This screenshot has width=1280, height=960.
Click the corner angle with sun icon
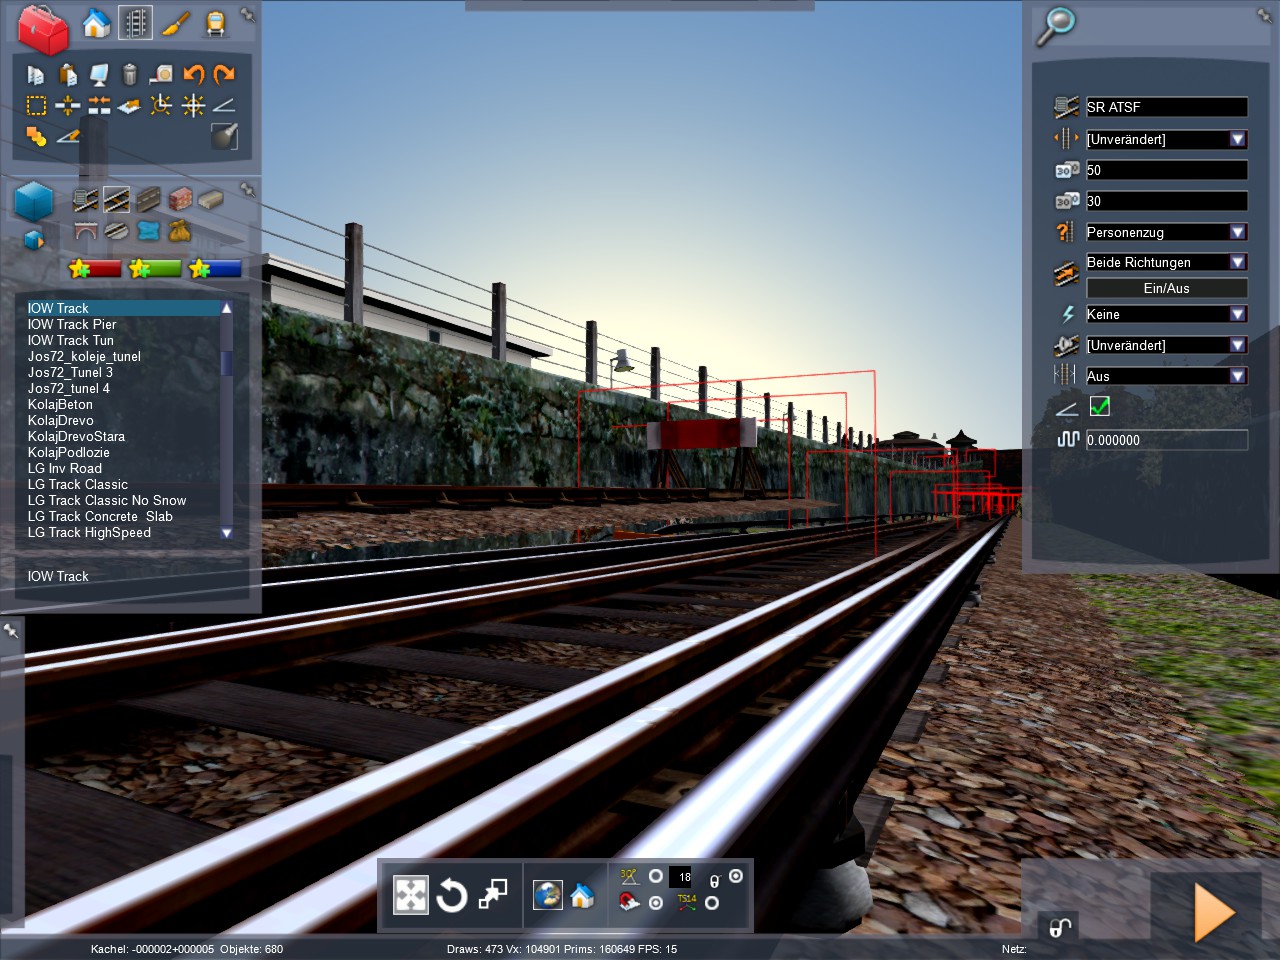161,105
